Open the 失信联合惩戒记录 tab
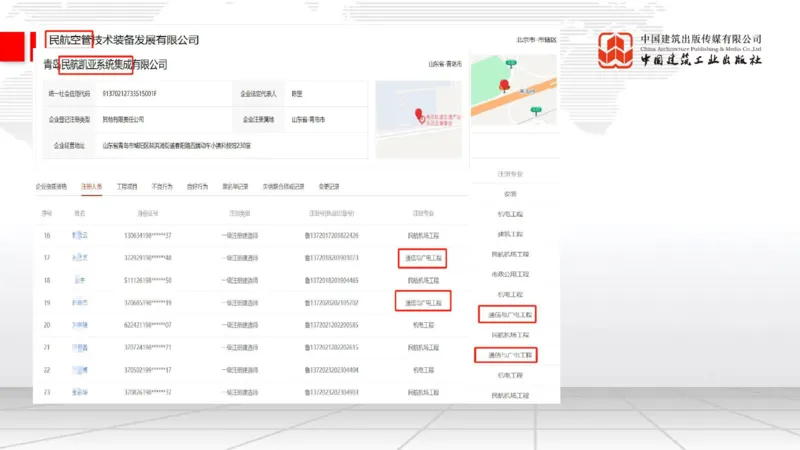 (284, 187)
